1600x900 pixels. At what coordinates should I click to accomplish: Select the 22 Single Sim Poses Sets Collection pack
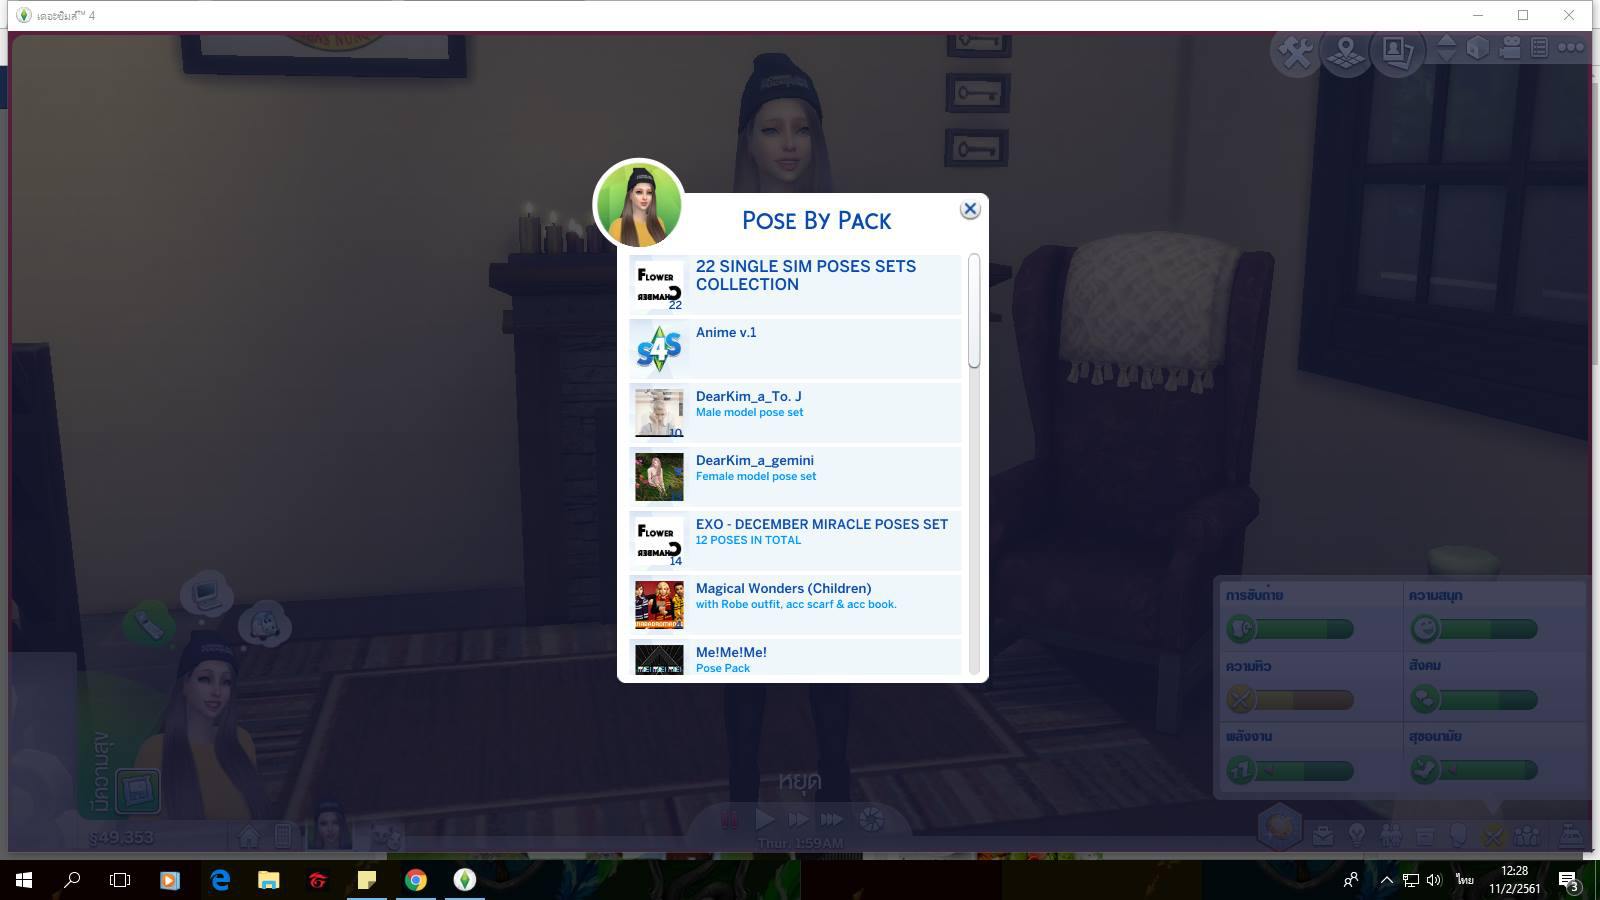(795, 285)
